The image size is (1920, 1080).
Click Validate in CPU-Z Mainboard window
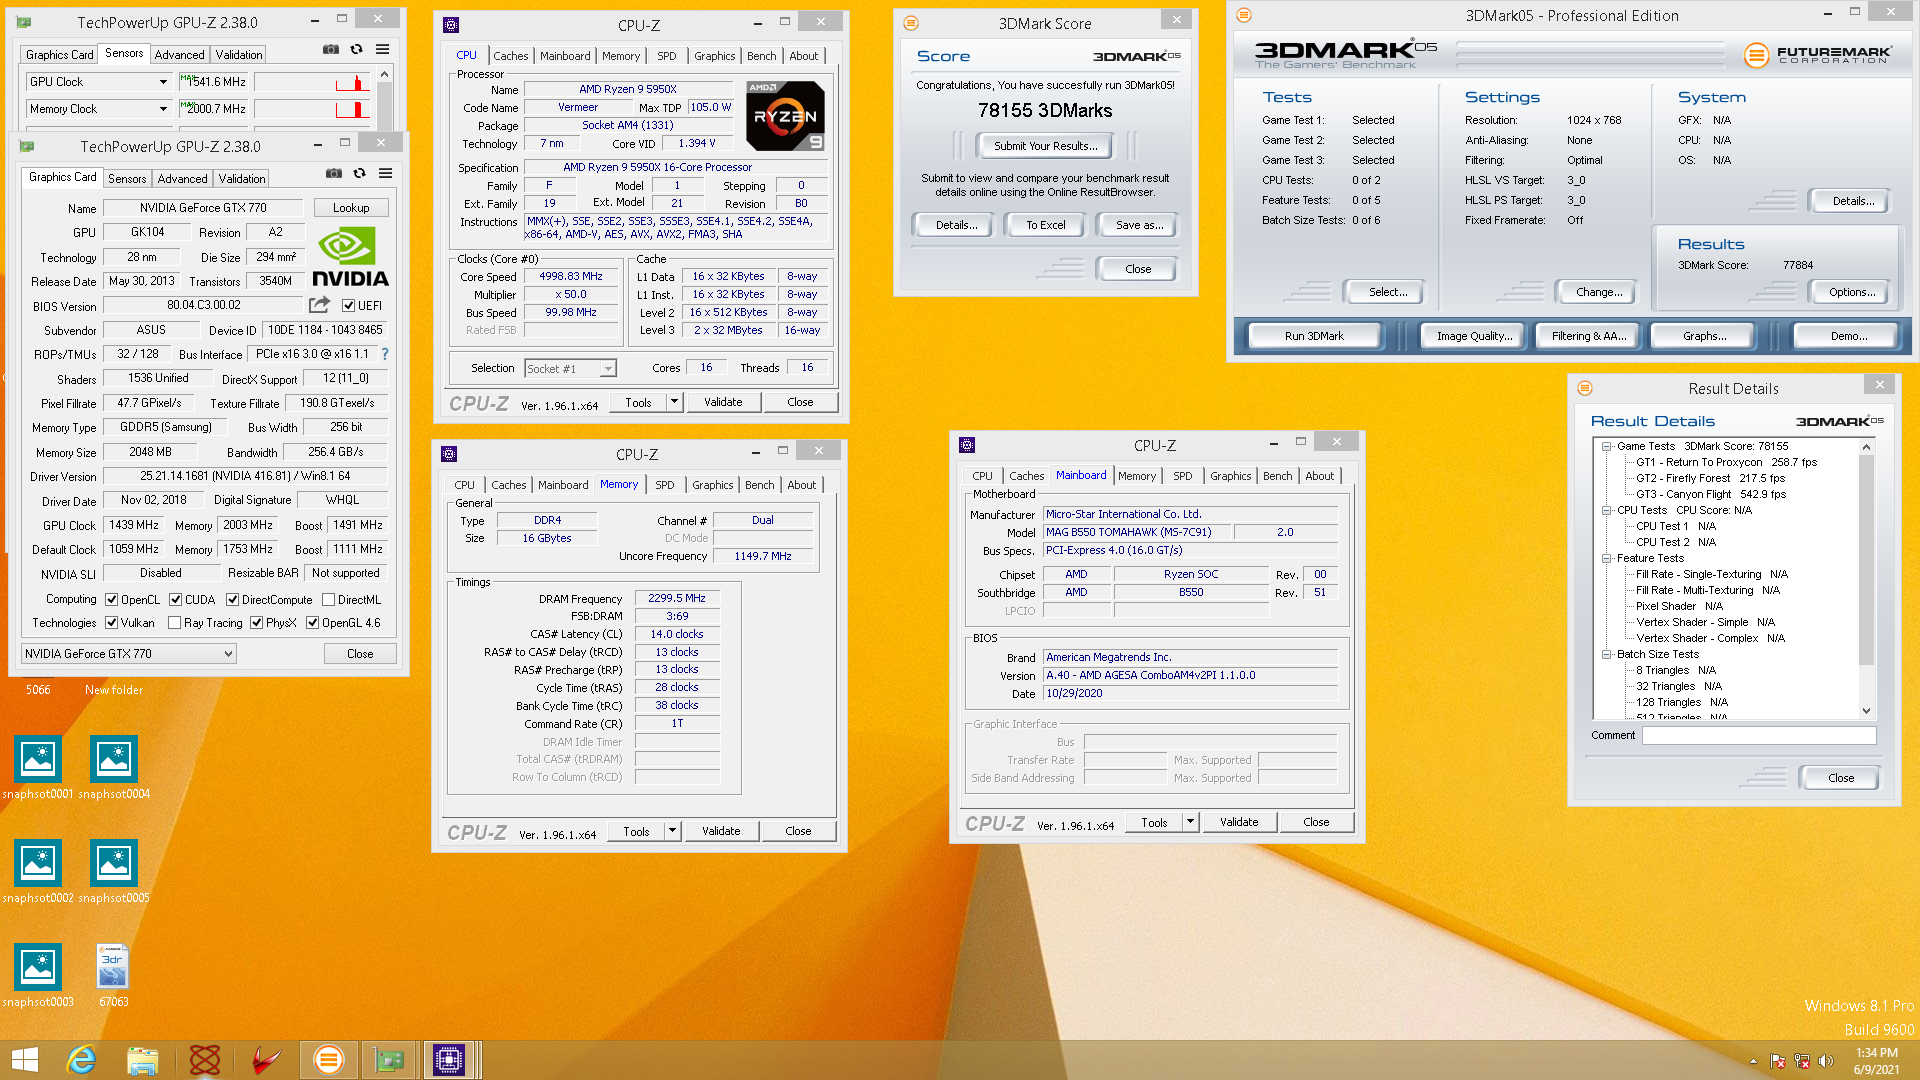1238,822
